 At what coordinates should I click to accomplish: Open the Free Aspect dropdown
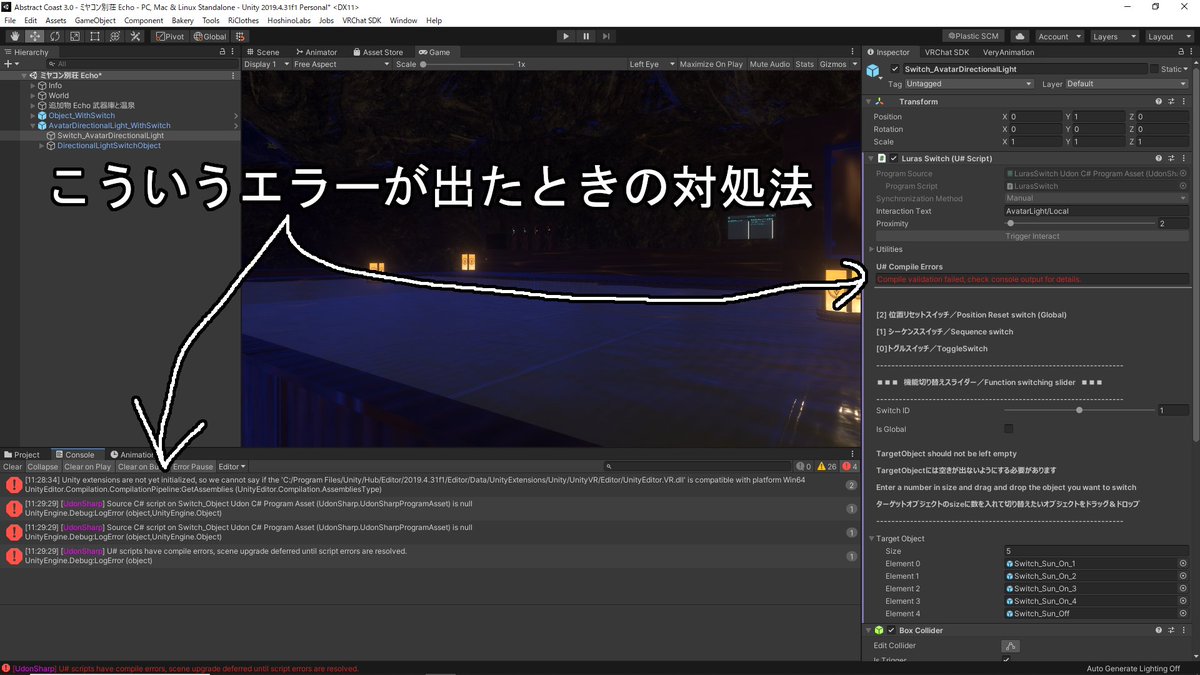[x=341, y=64]
